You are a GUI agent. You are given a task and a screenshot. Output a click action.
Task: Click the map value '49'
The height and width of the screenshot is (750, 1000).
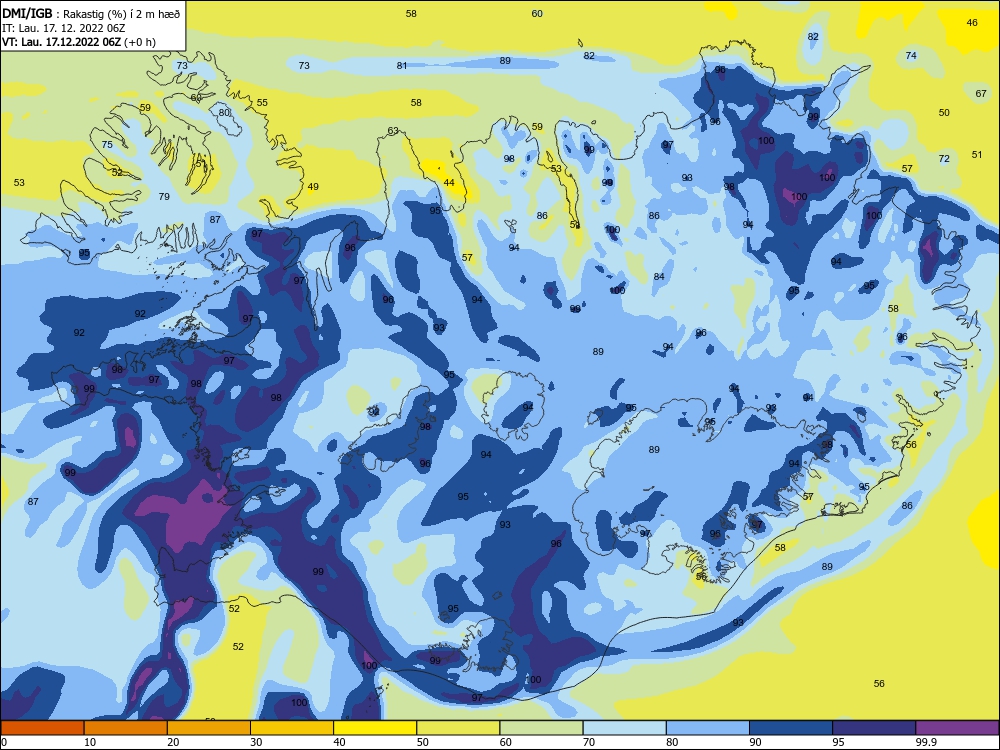coord(313,187)
